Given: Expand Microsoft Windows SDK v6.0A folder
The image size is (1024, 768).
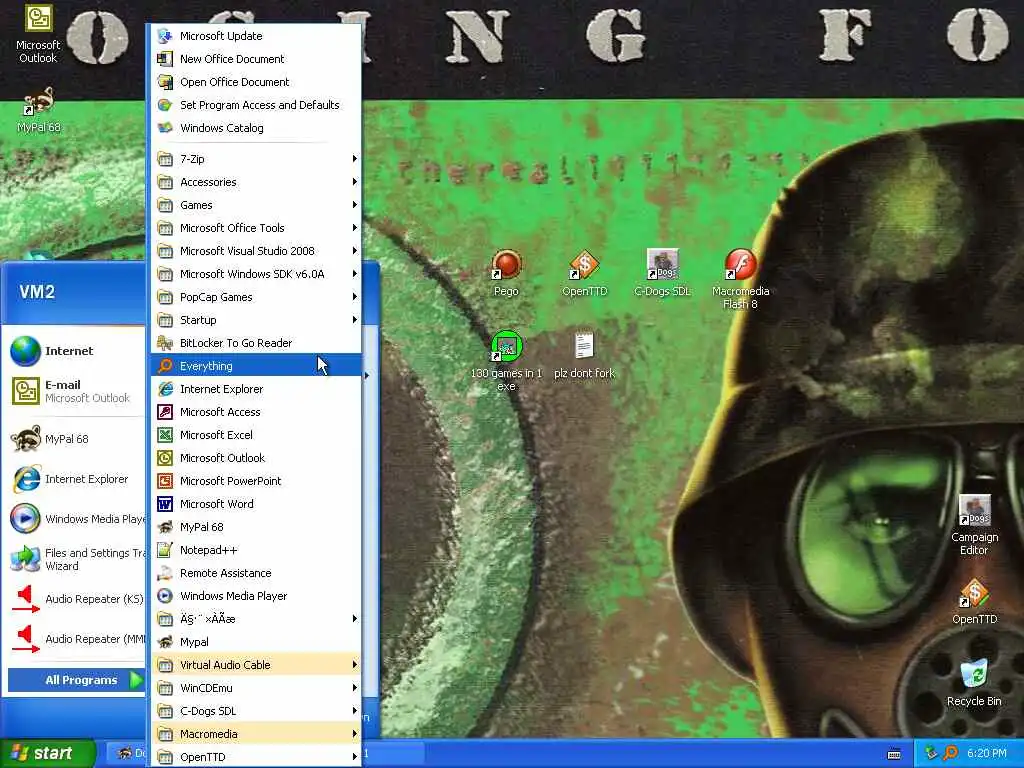Looking at the screenshot, I should tap(256, 274).
